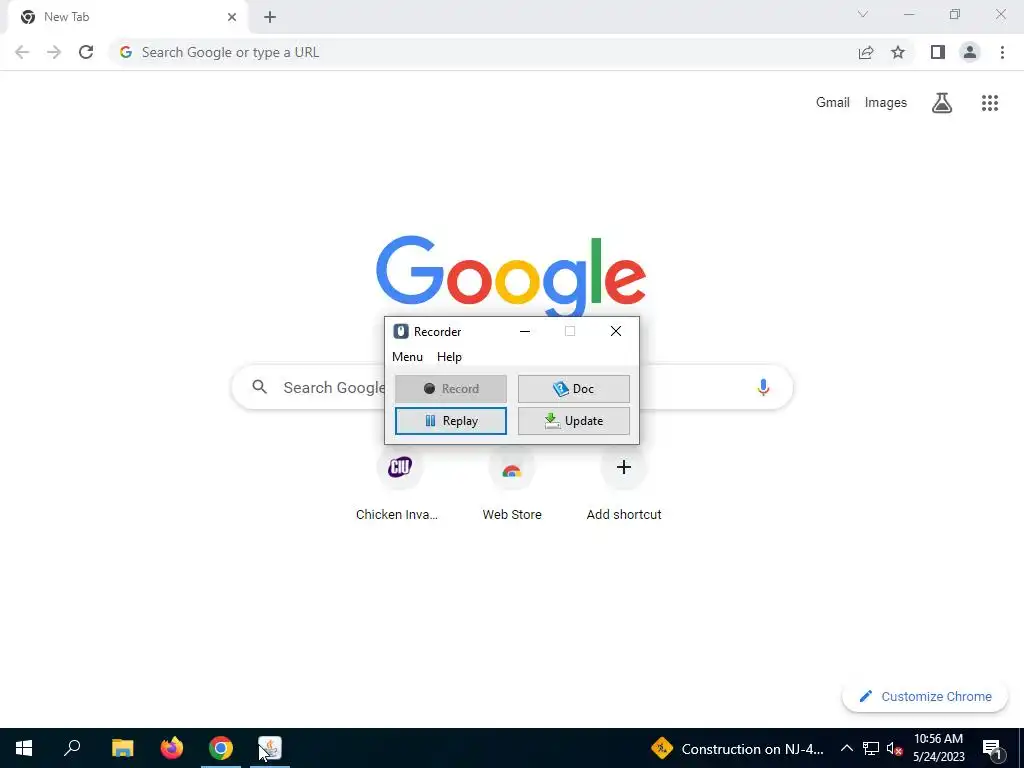Go back with browser back arrow

[22, 52]
